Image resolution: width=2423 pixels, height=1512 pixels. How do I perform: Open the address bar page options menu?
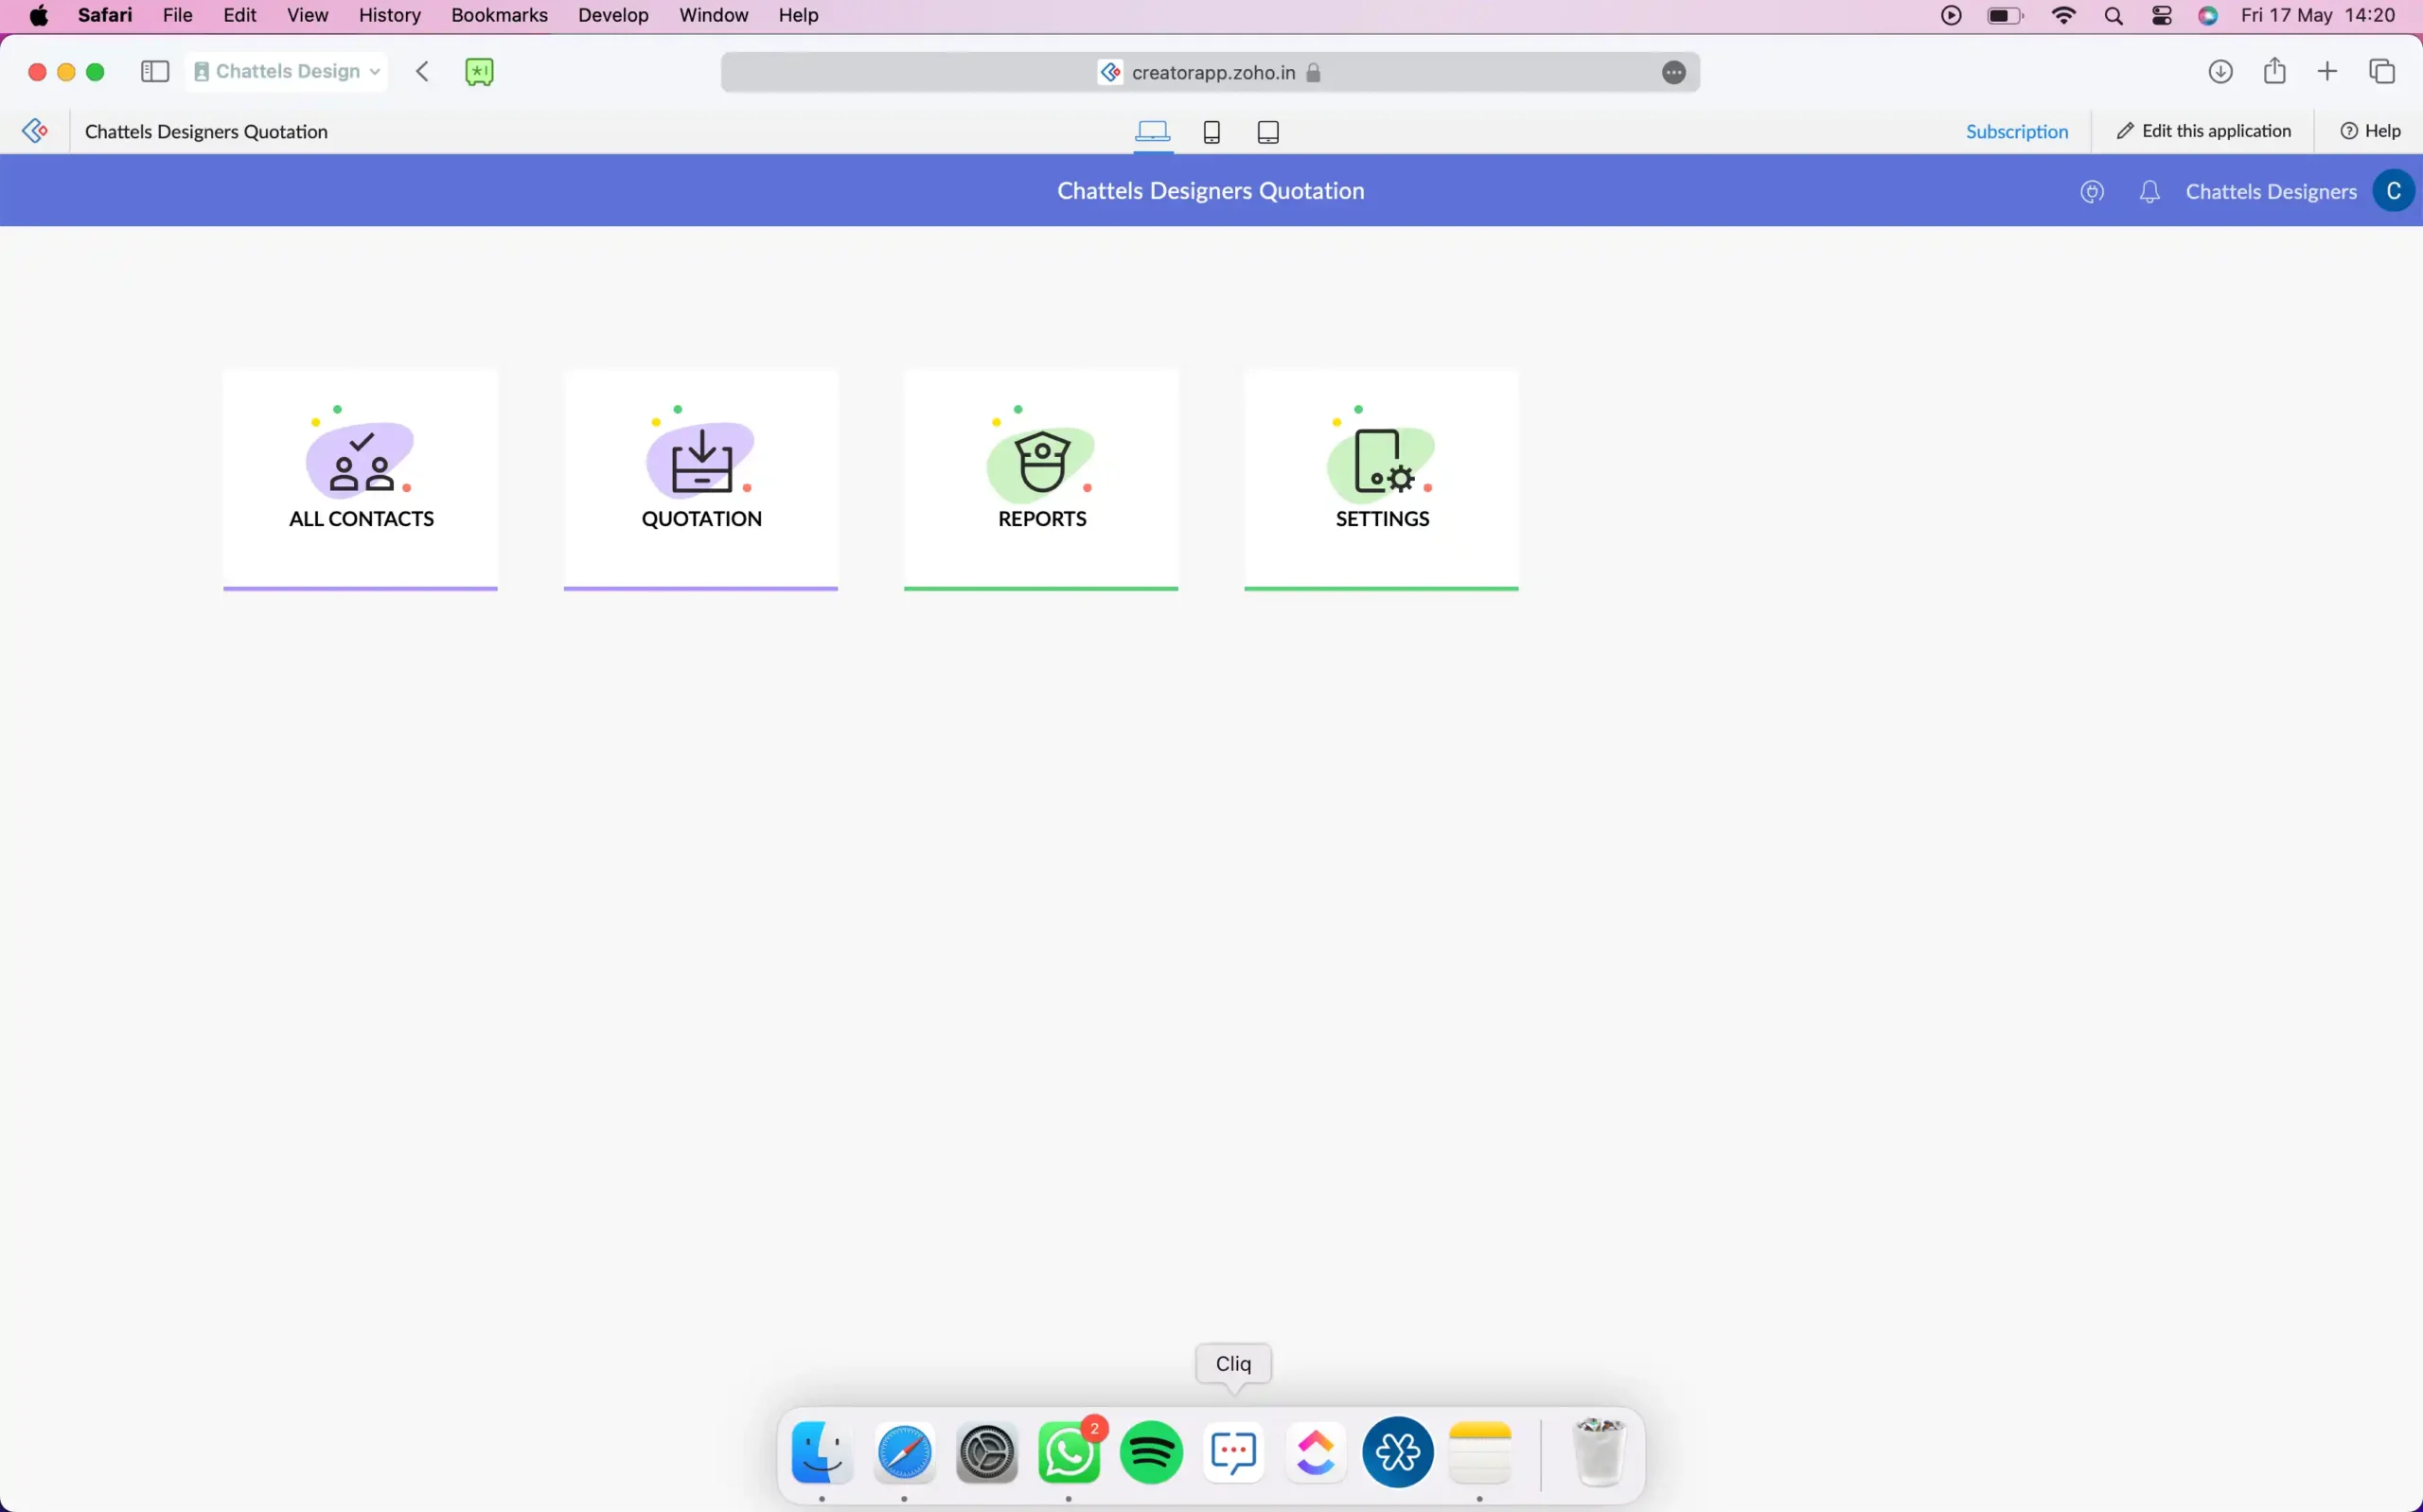[x=1674, y=72]
